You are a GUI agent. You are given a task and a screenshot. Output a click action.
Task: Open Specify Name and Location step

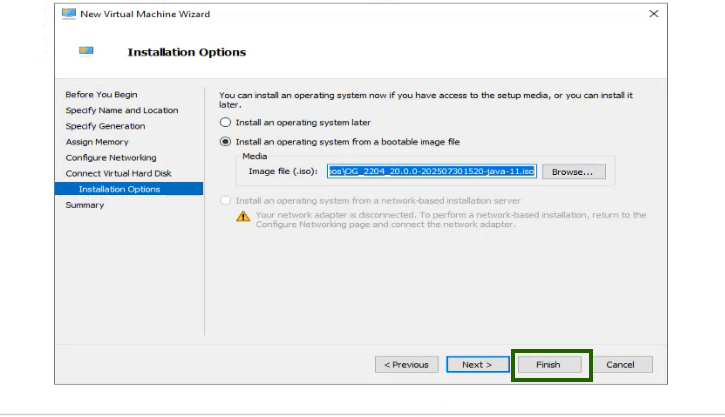(x=122, y=110)
